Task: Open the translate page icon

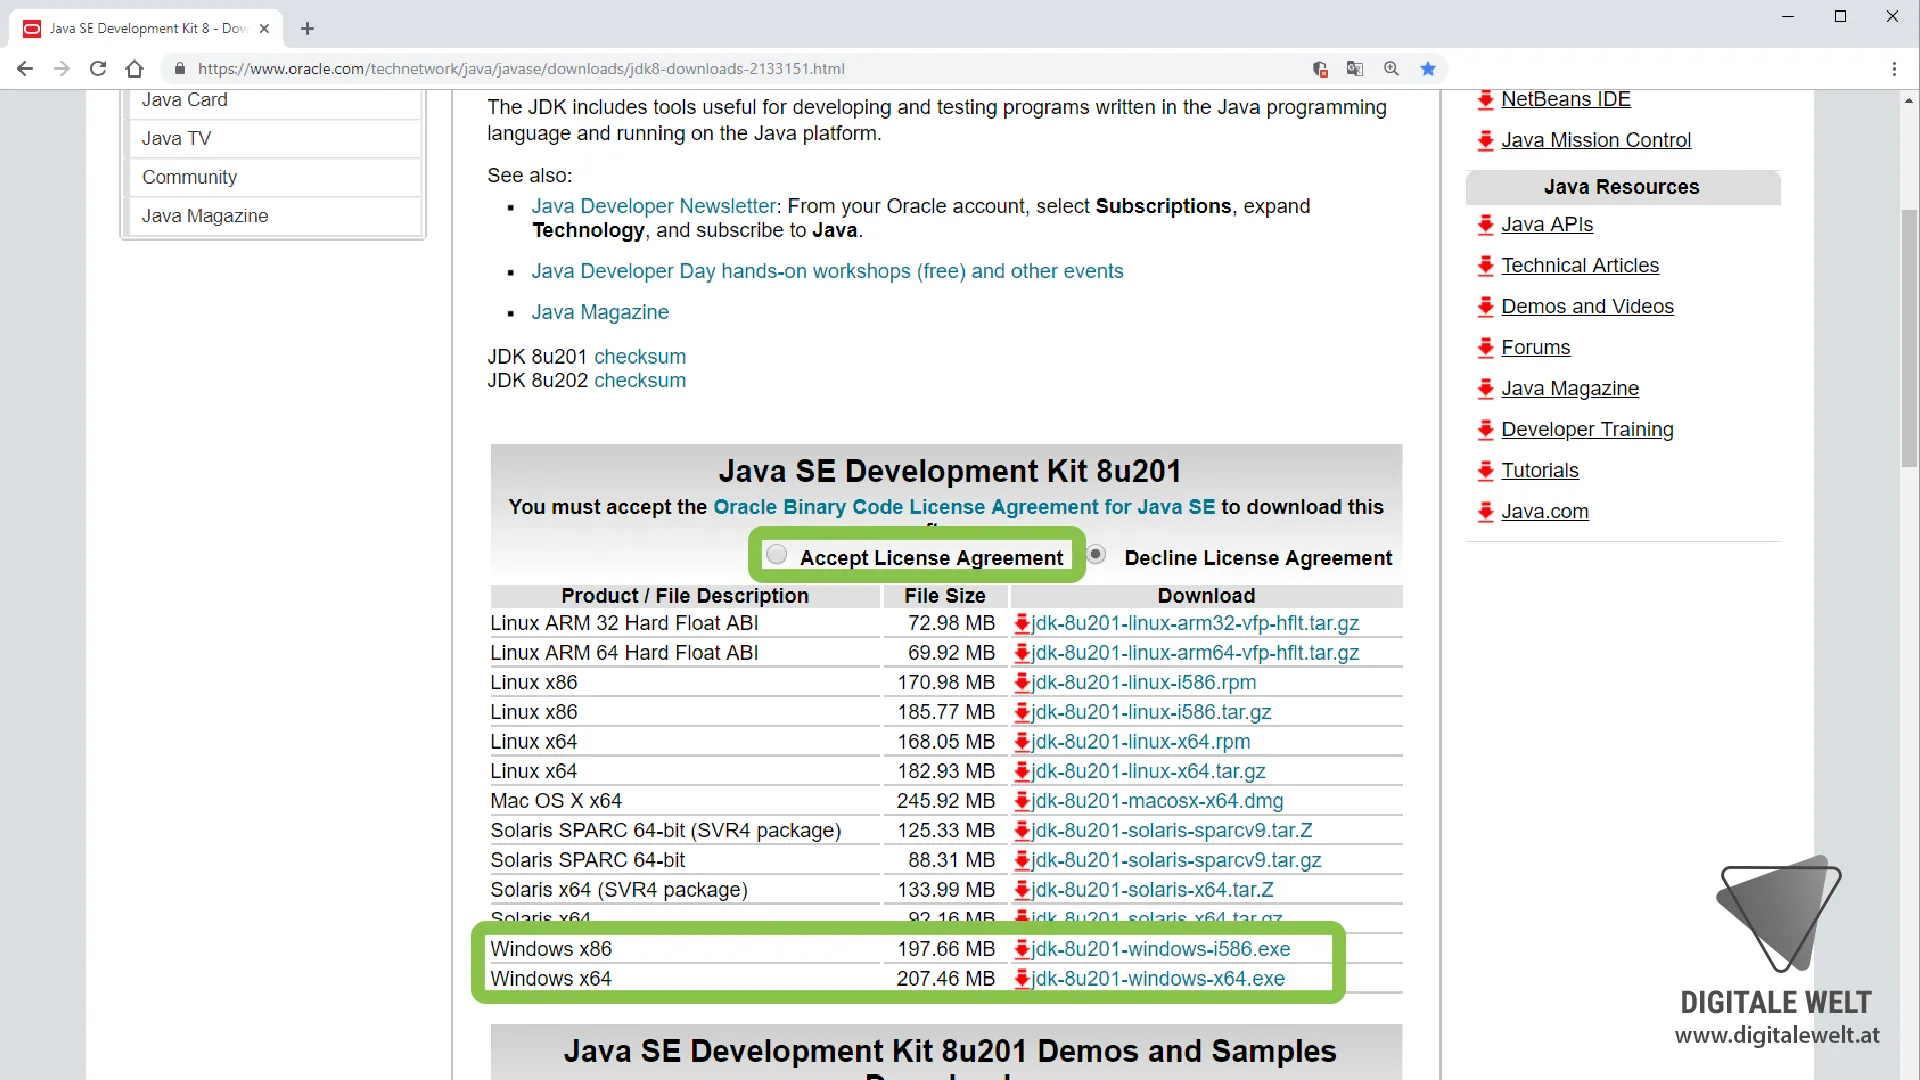Action: (1355, 69)
